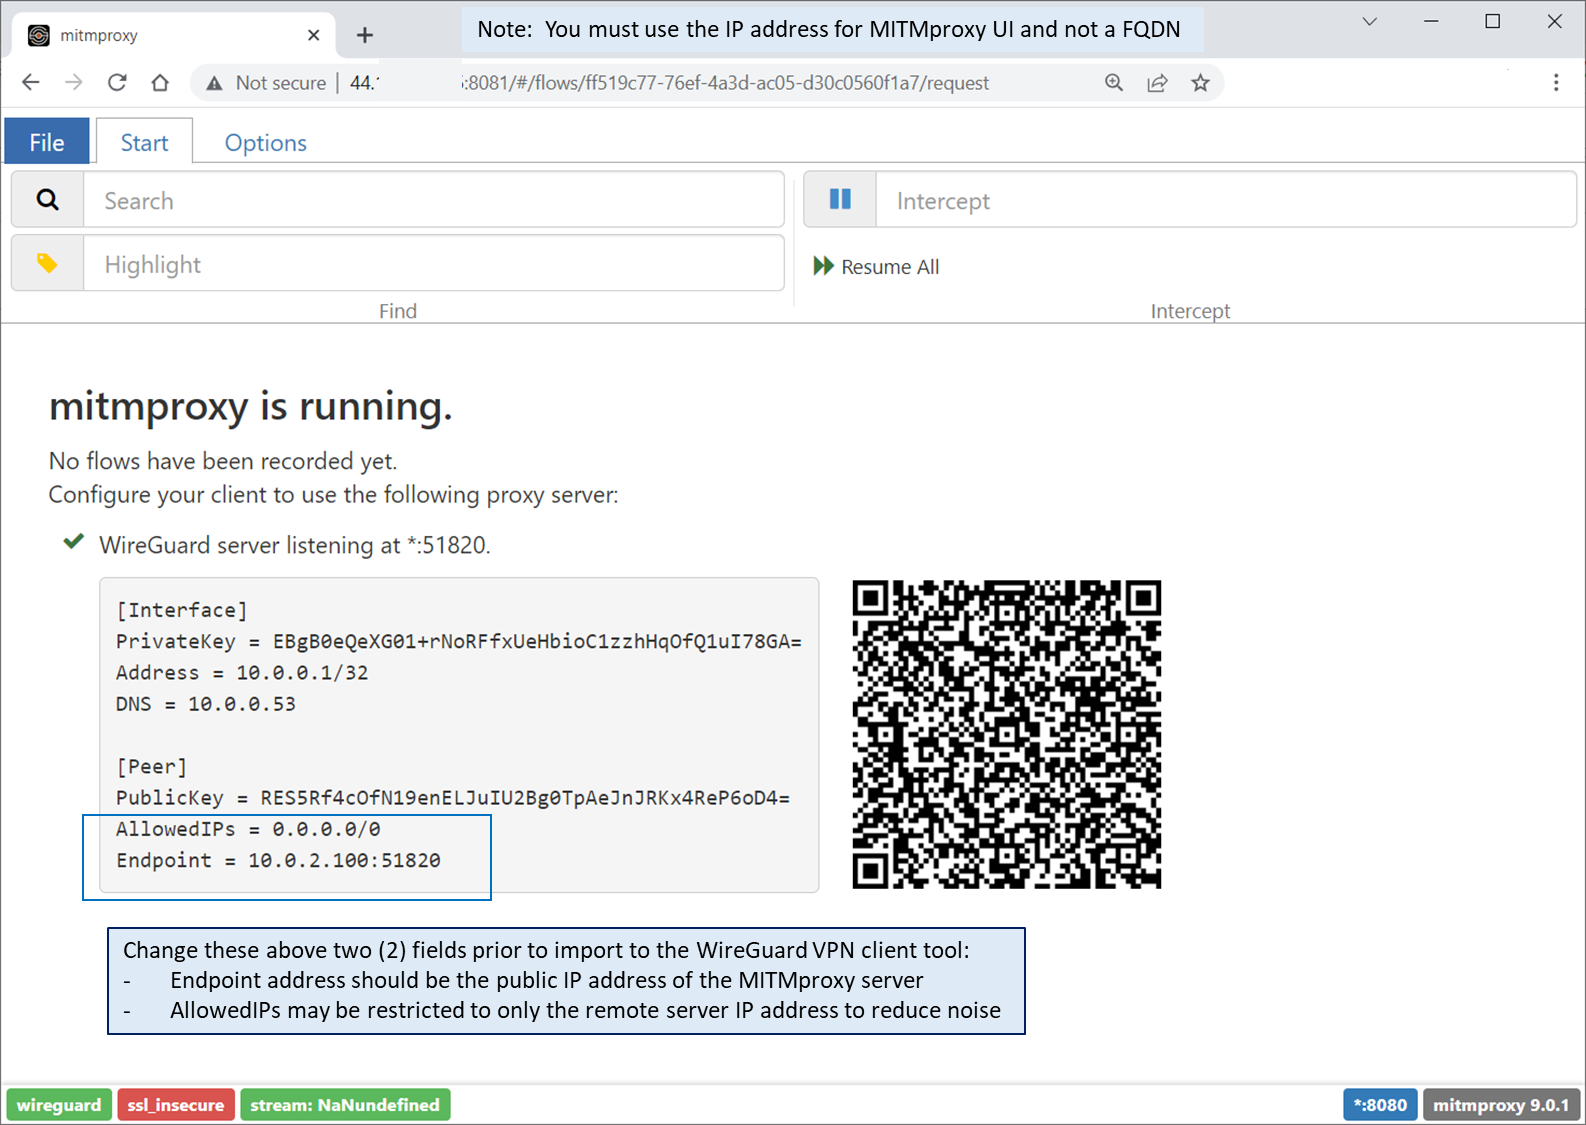The height and width of the screenshot is (1125, 1586).
Task: Open the browser zoom control icon
Action: [1114, 83]
